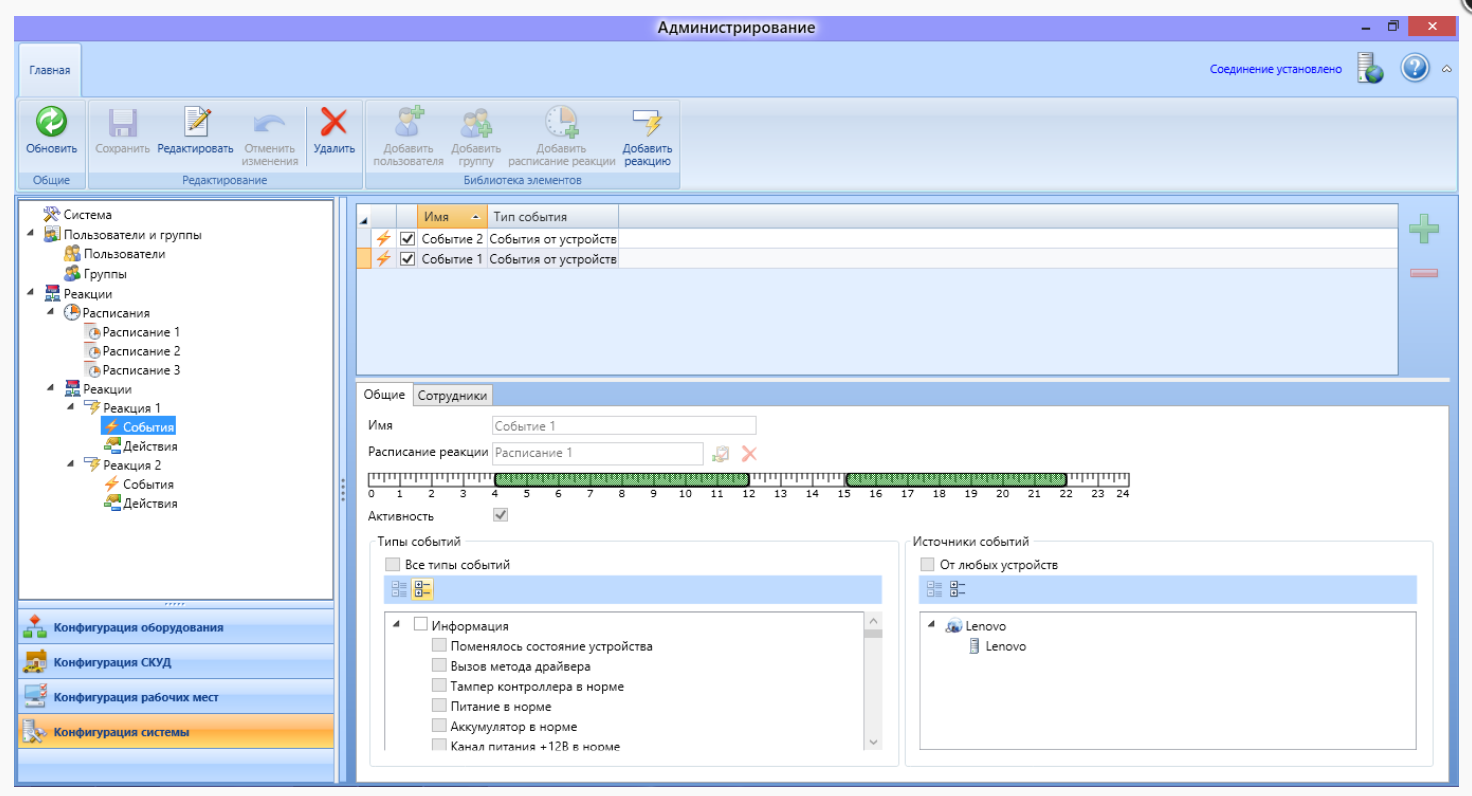The height and width of the screenshot is (796, 1472).
Task: Check Аккумулятор в норме checkbox
Action: (x=439, y=726)
